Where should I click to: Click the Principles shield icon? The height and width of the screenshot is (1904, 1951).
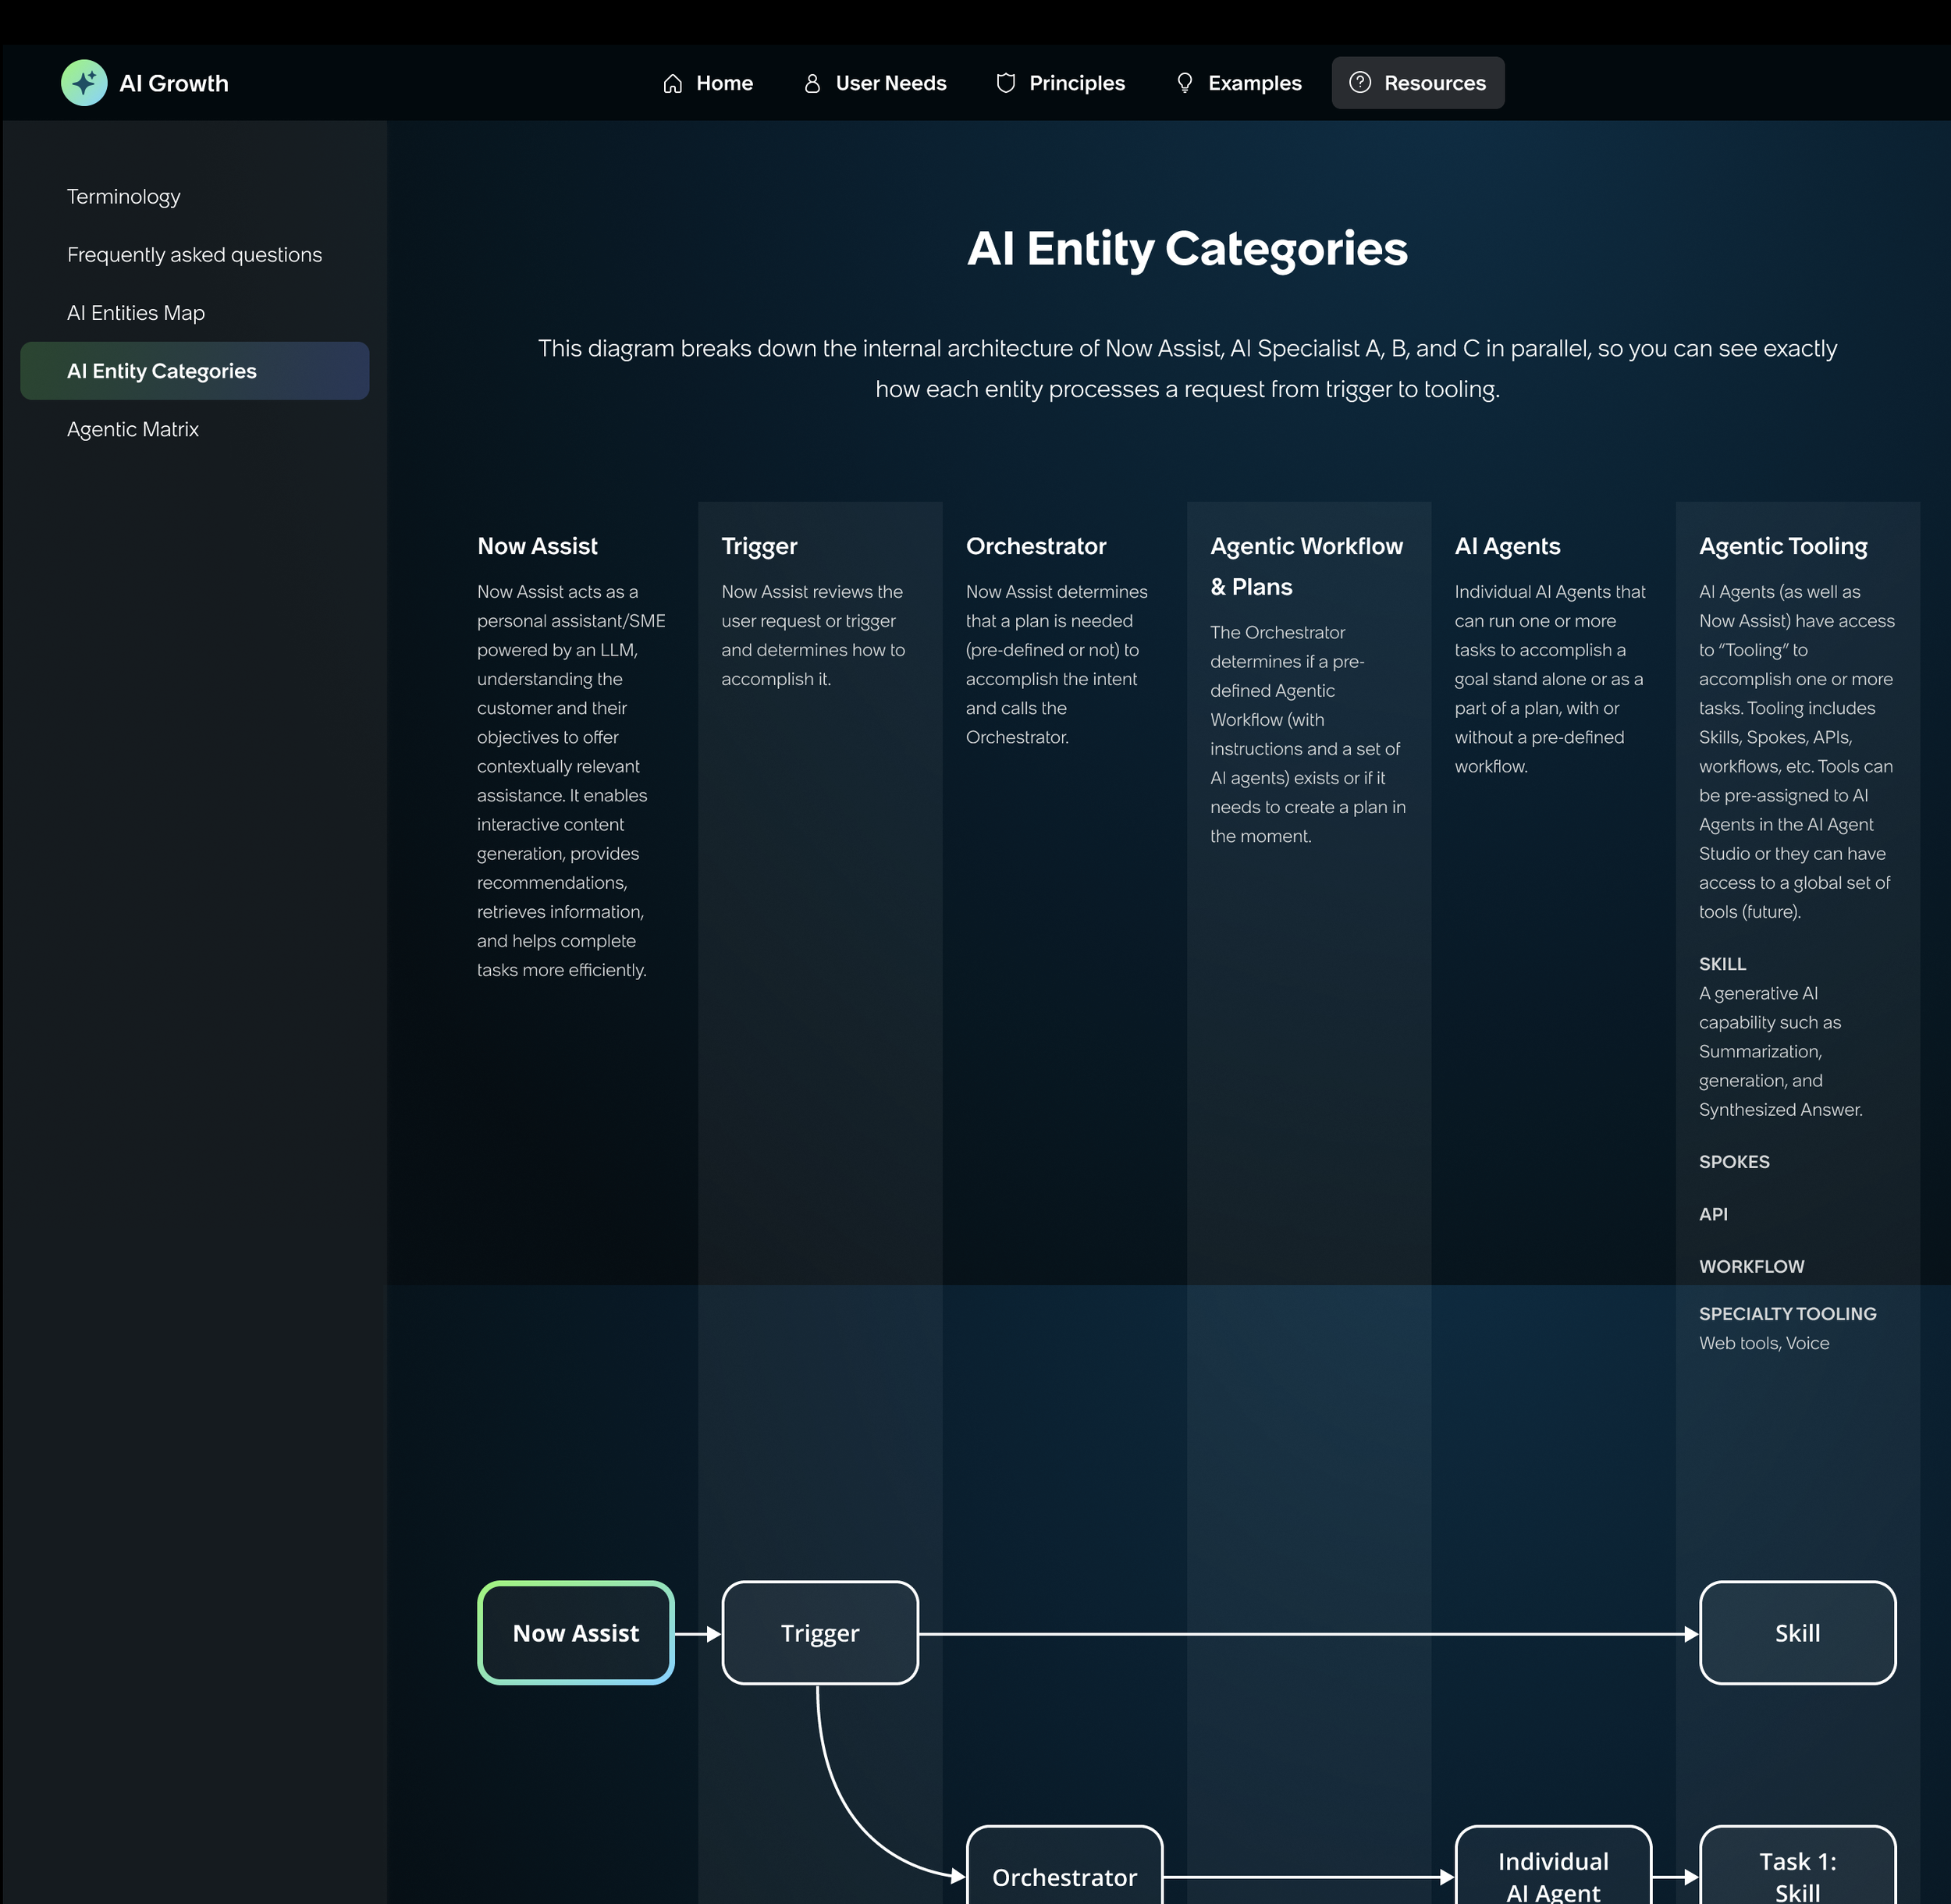1005,83
